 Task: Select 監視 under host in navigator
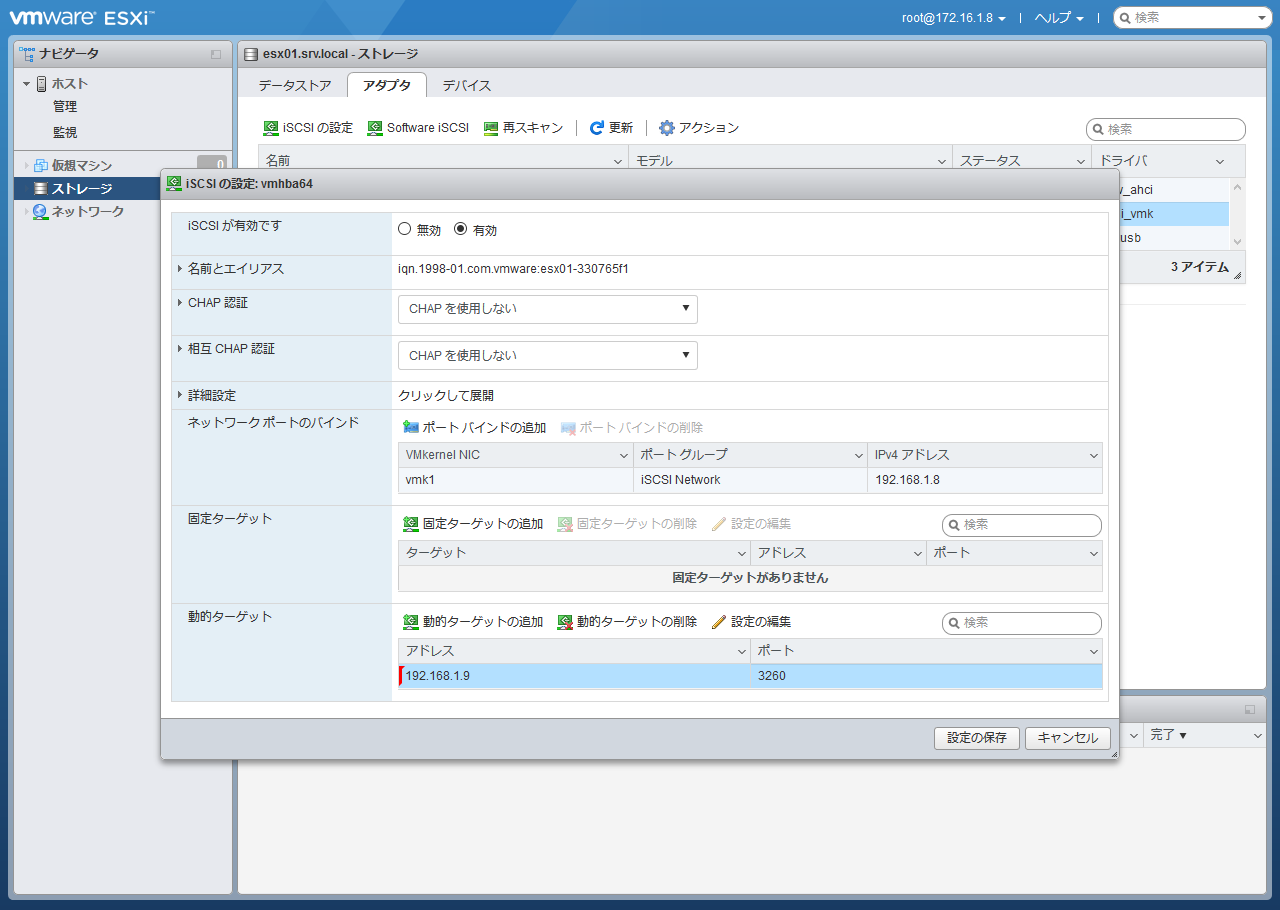click(x=65, y=132)
